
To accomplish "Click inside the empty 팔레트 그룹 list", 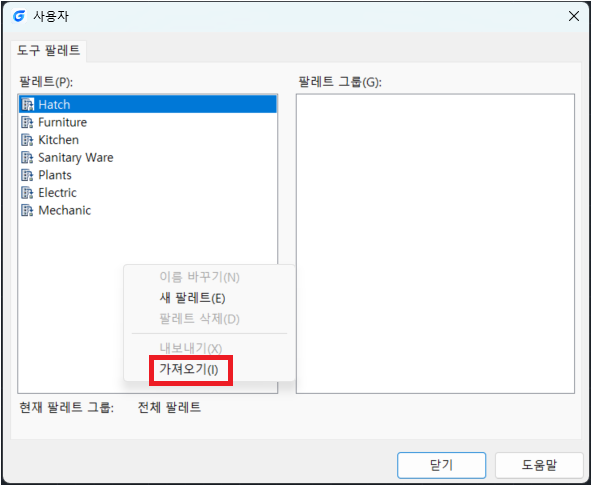I will pos(435,244).
